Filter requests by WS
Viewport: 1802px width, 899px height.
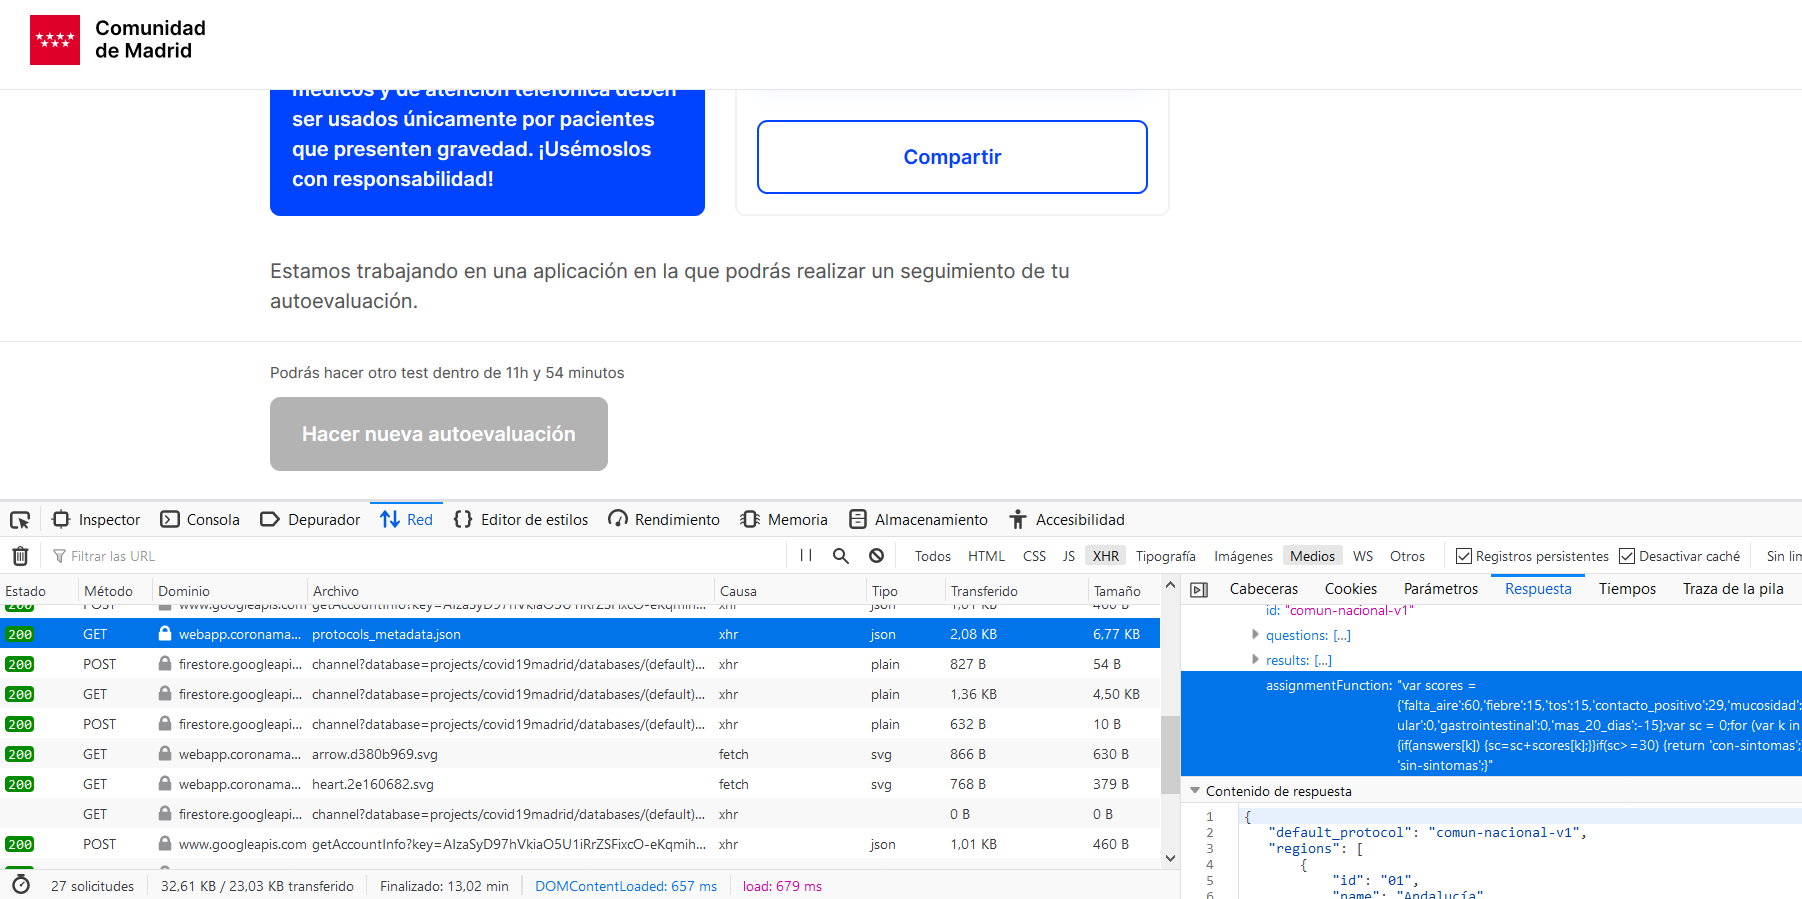tap(1363, 556)
